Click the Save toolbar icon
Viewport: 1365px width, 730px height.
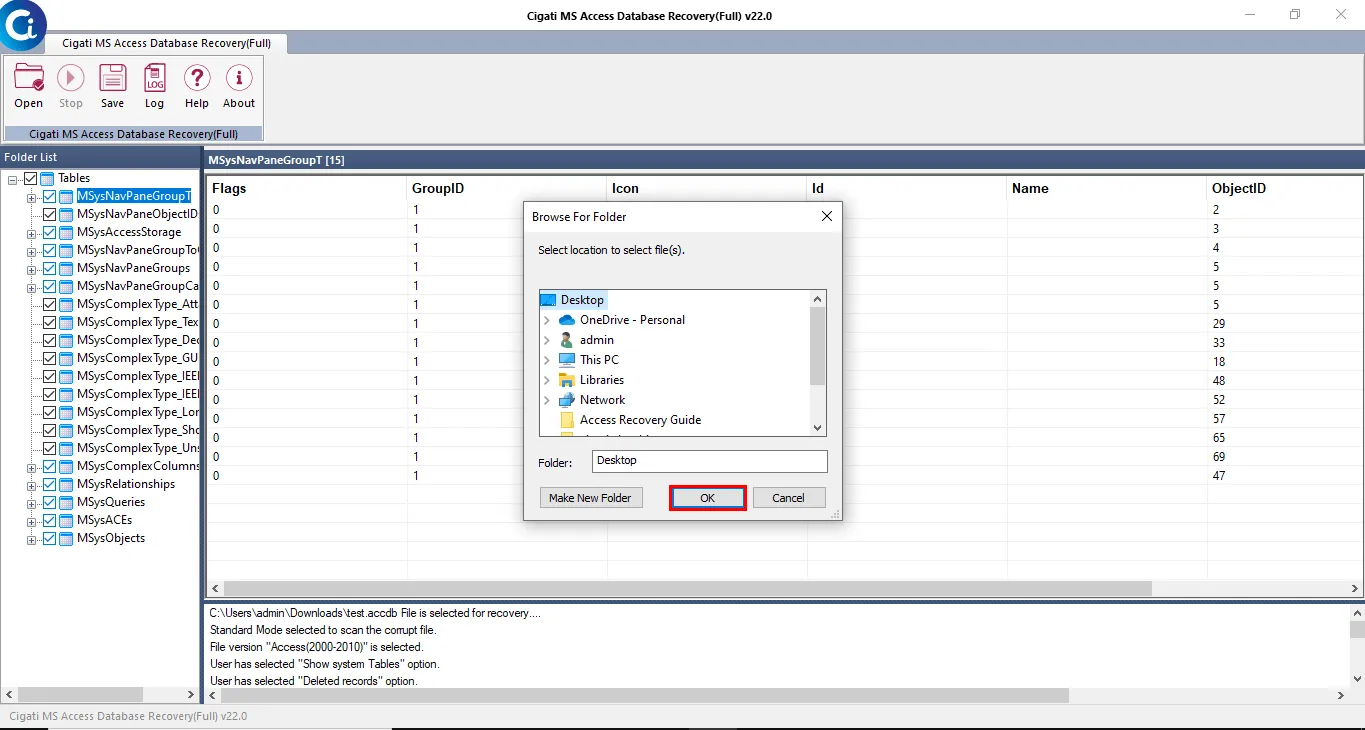point(113,78)
